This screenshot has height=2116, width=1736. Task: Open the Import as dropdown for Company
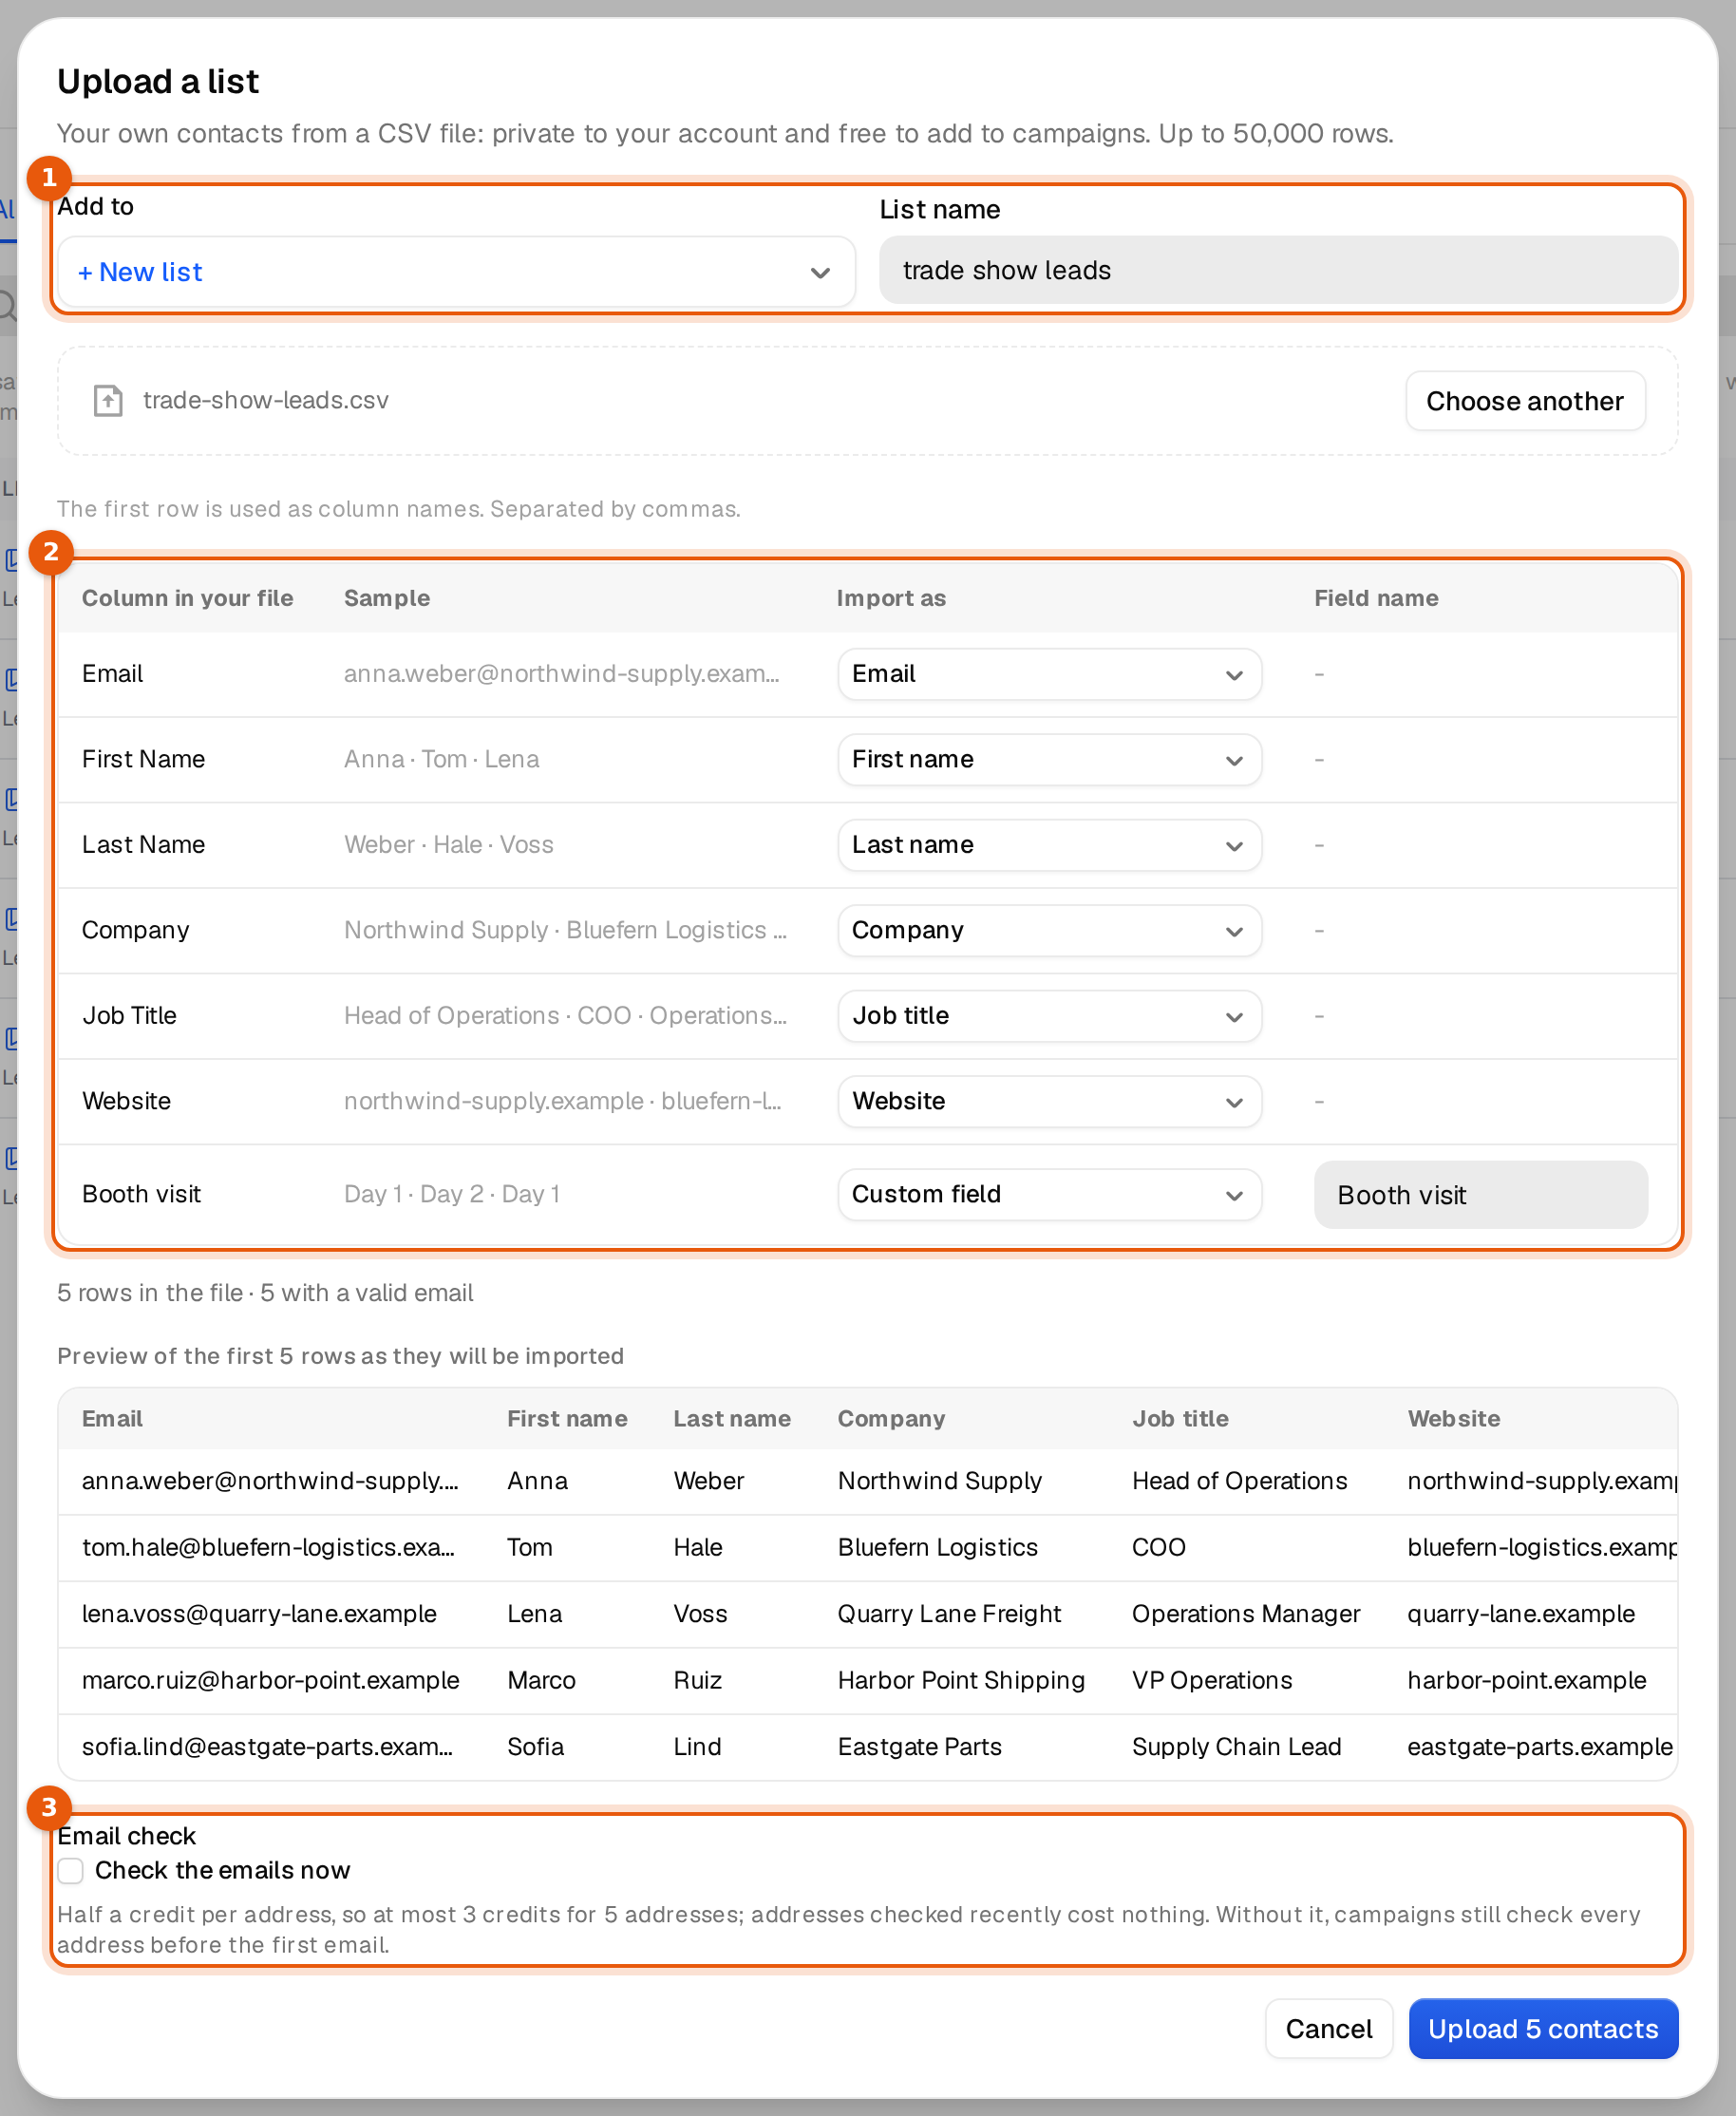pos(1049,930)
